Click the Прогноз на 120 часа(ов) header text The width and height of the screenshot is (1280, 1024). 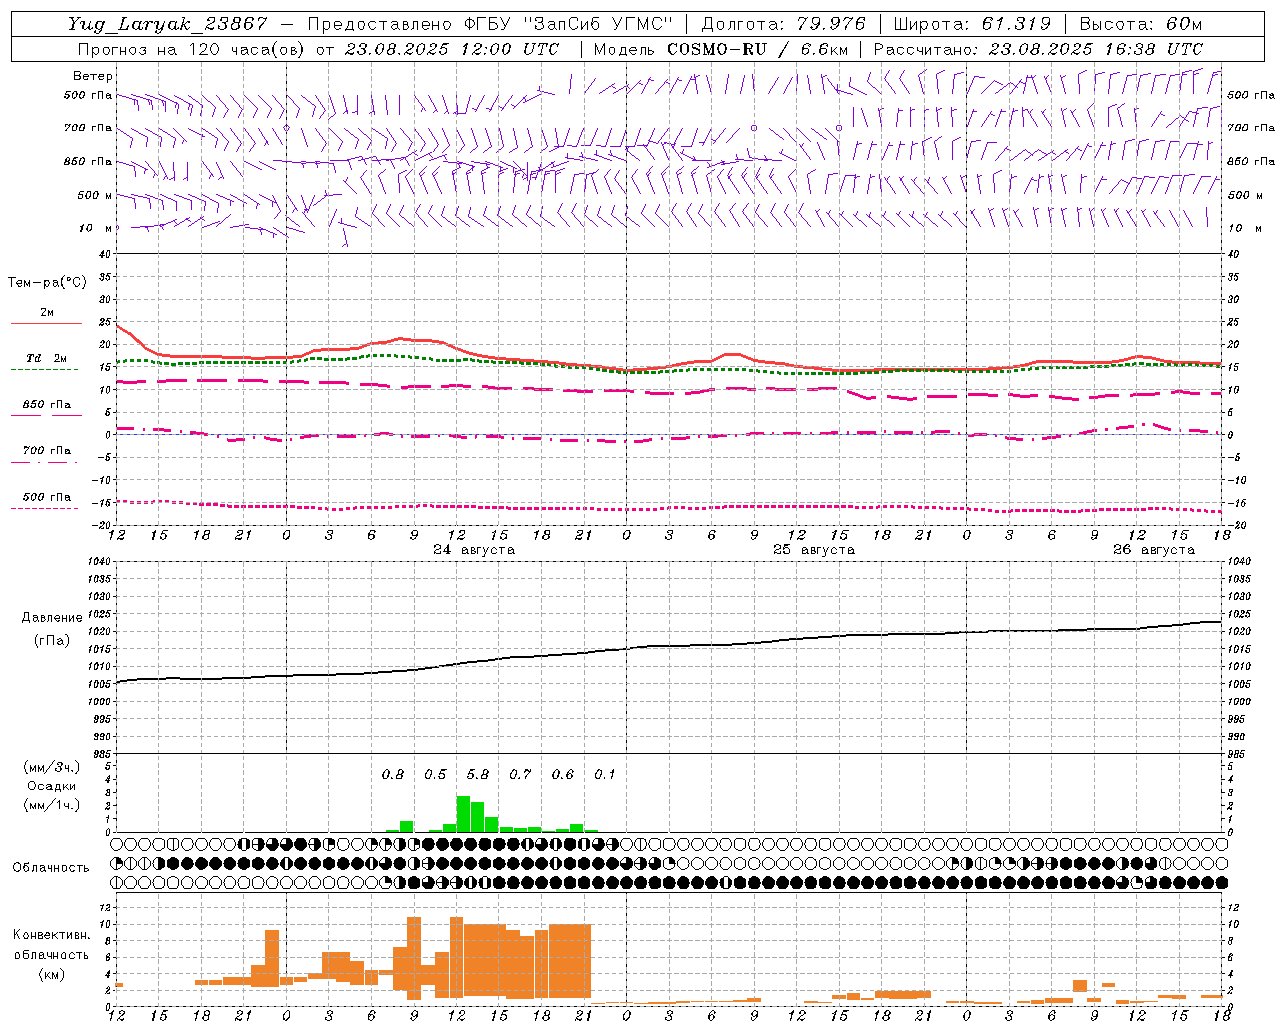point(192,49)
